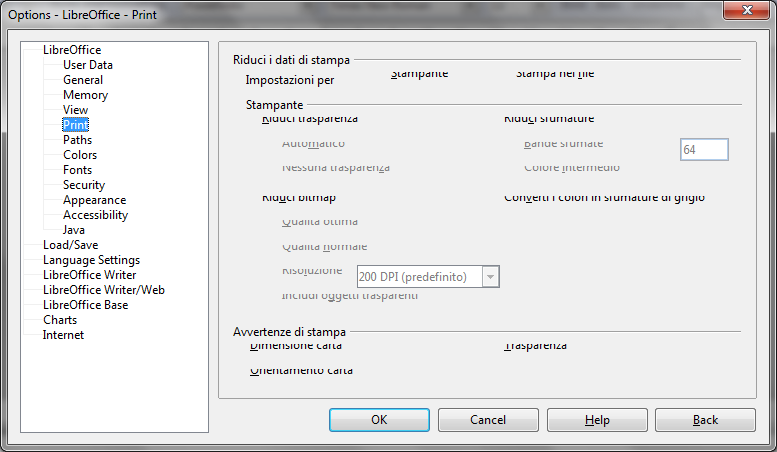The height and width of the screenshot is (452, 777).
Task: Select User Data in the options tree
Action: click(x=88, y=65)
